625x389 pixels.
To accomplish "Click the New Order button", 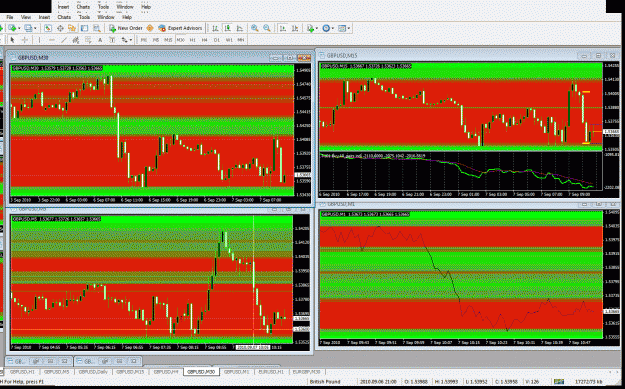I will [x=126, y=28].
